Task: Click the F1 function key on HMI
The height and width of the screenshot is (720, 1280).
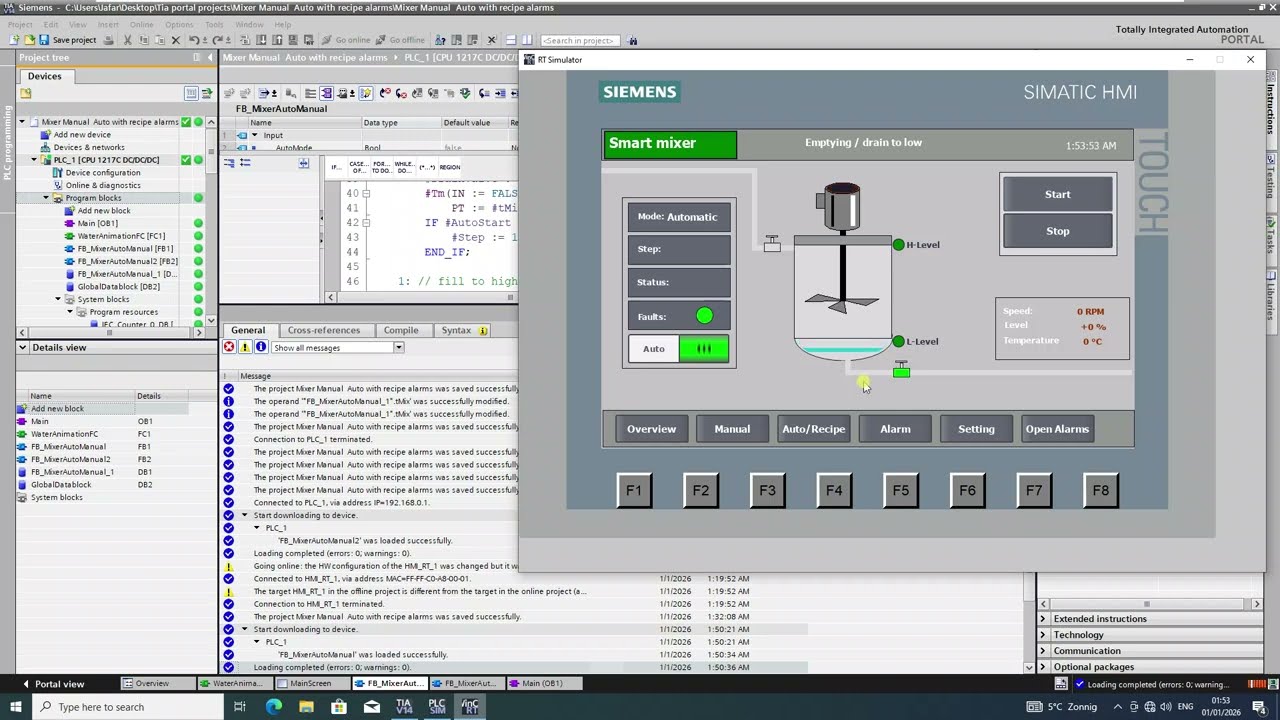Action: [x=634, y=490]
